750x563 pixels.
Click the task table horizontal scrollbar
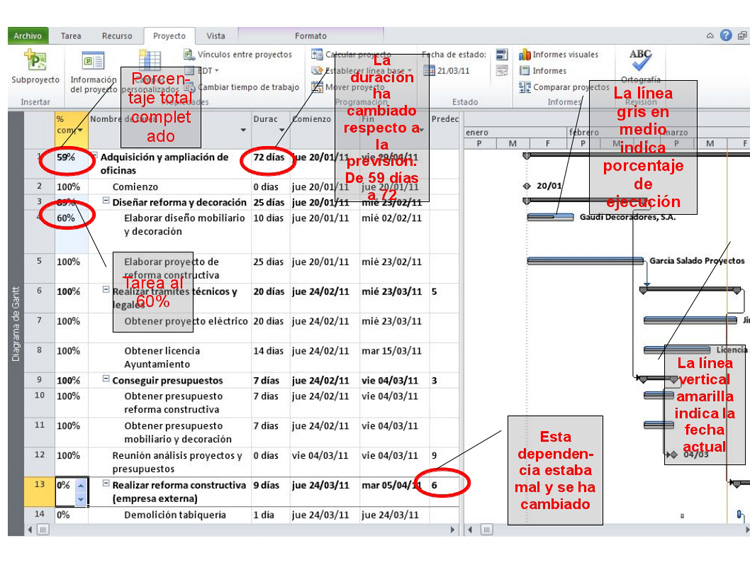(250, 529)
